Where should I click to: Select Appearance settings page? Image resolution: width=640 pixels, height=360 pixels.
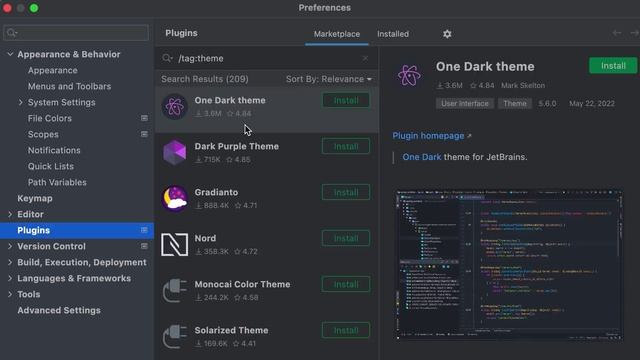click(53, 70)
